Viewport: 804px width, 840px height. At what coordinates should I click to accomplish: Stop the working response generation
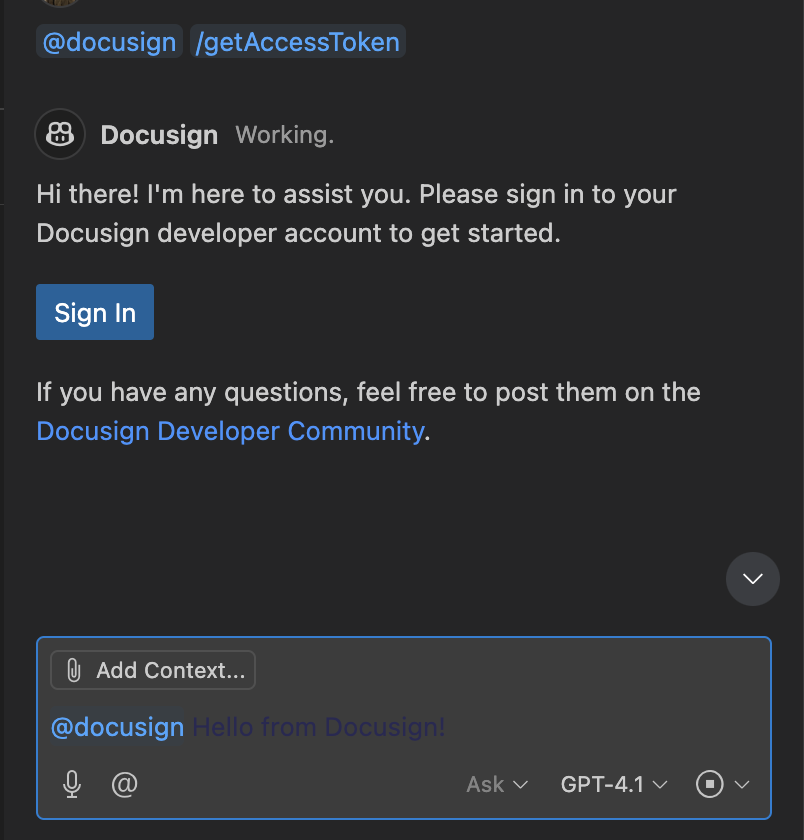tap(712, 784)
